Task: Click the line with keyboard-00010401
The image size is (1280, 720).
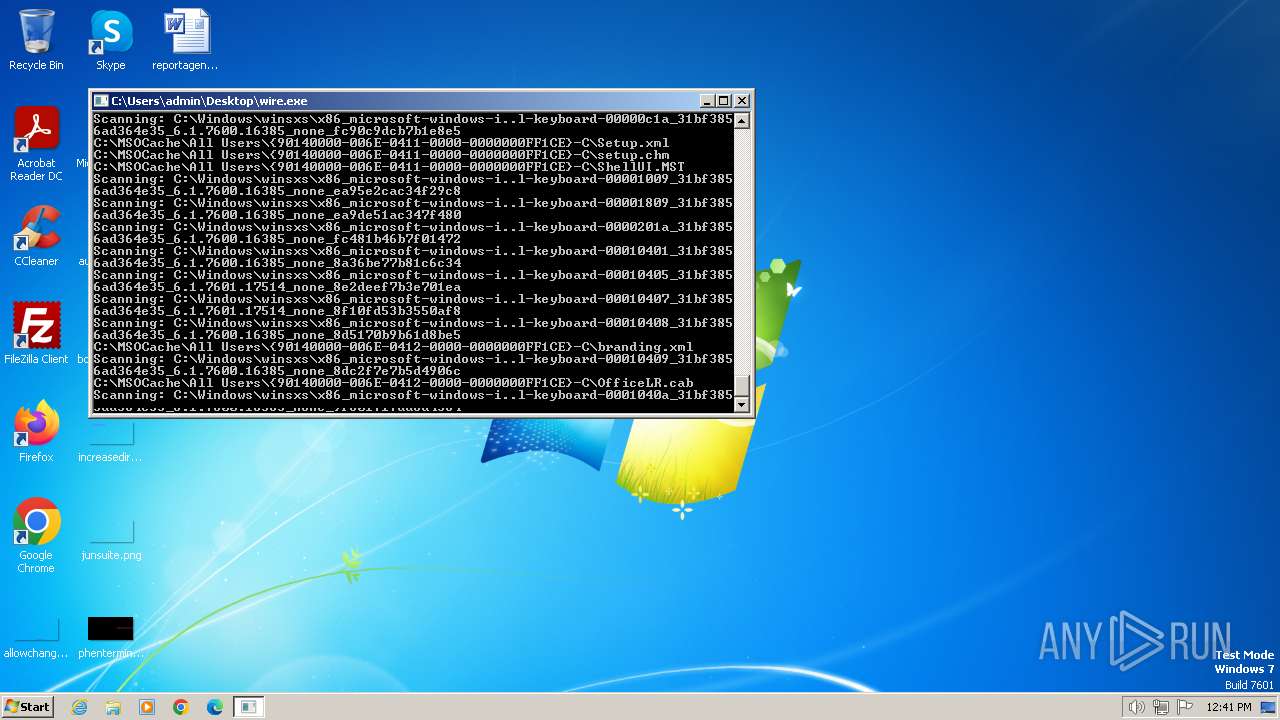Action: coord(413,251)
